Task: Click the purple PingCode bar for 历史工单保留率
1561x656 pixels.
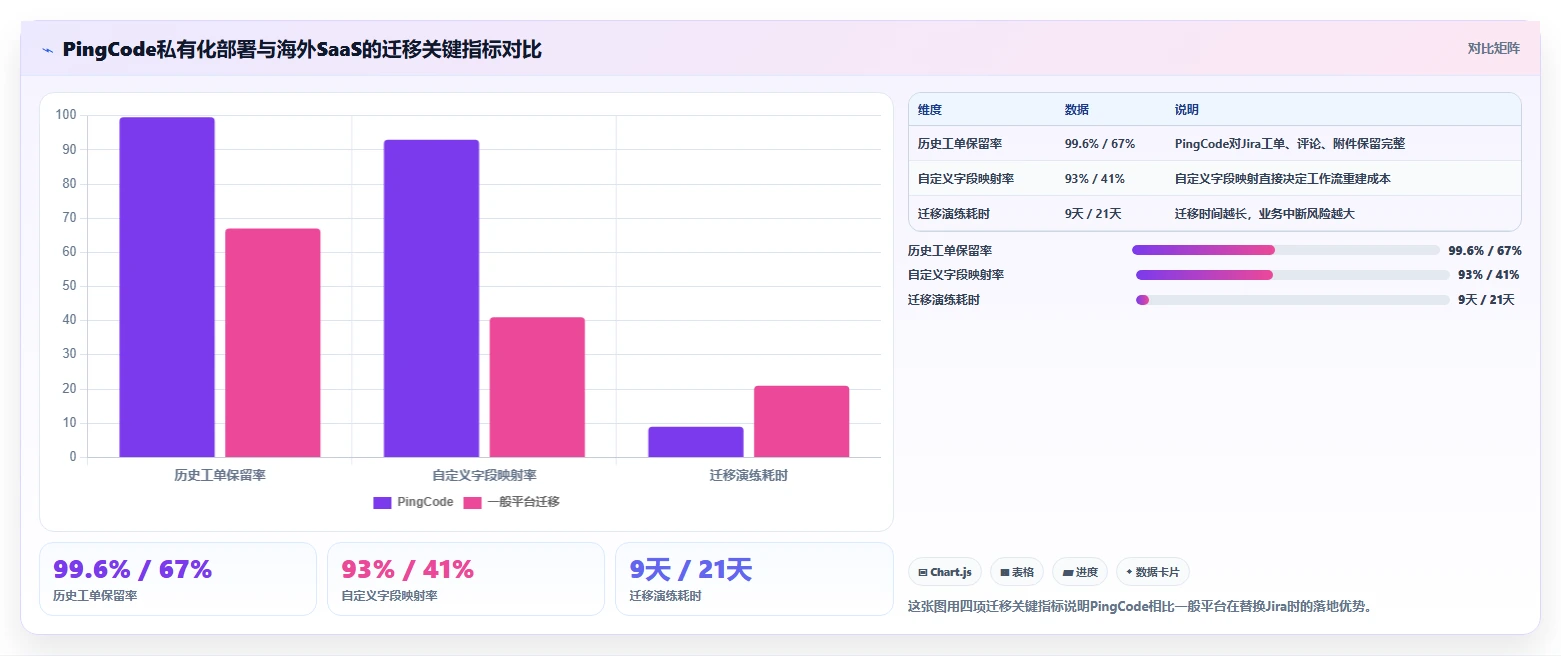Action: coord(167,287)
